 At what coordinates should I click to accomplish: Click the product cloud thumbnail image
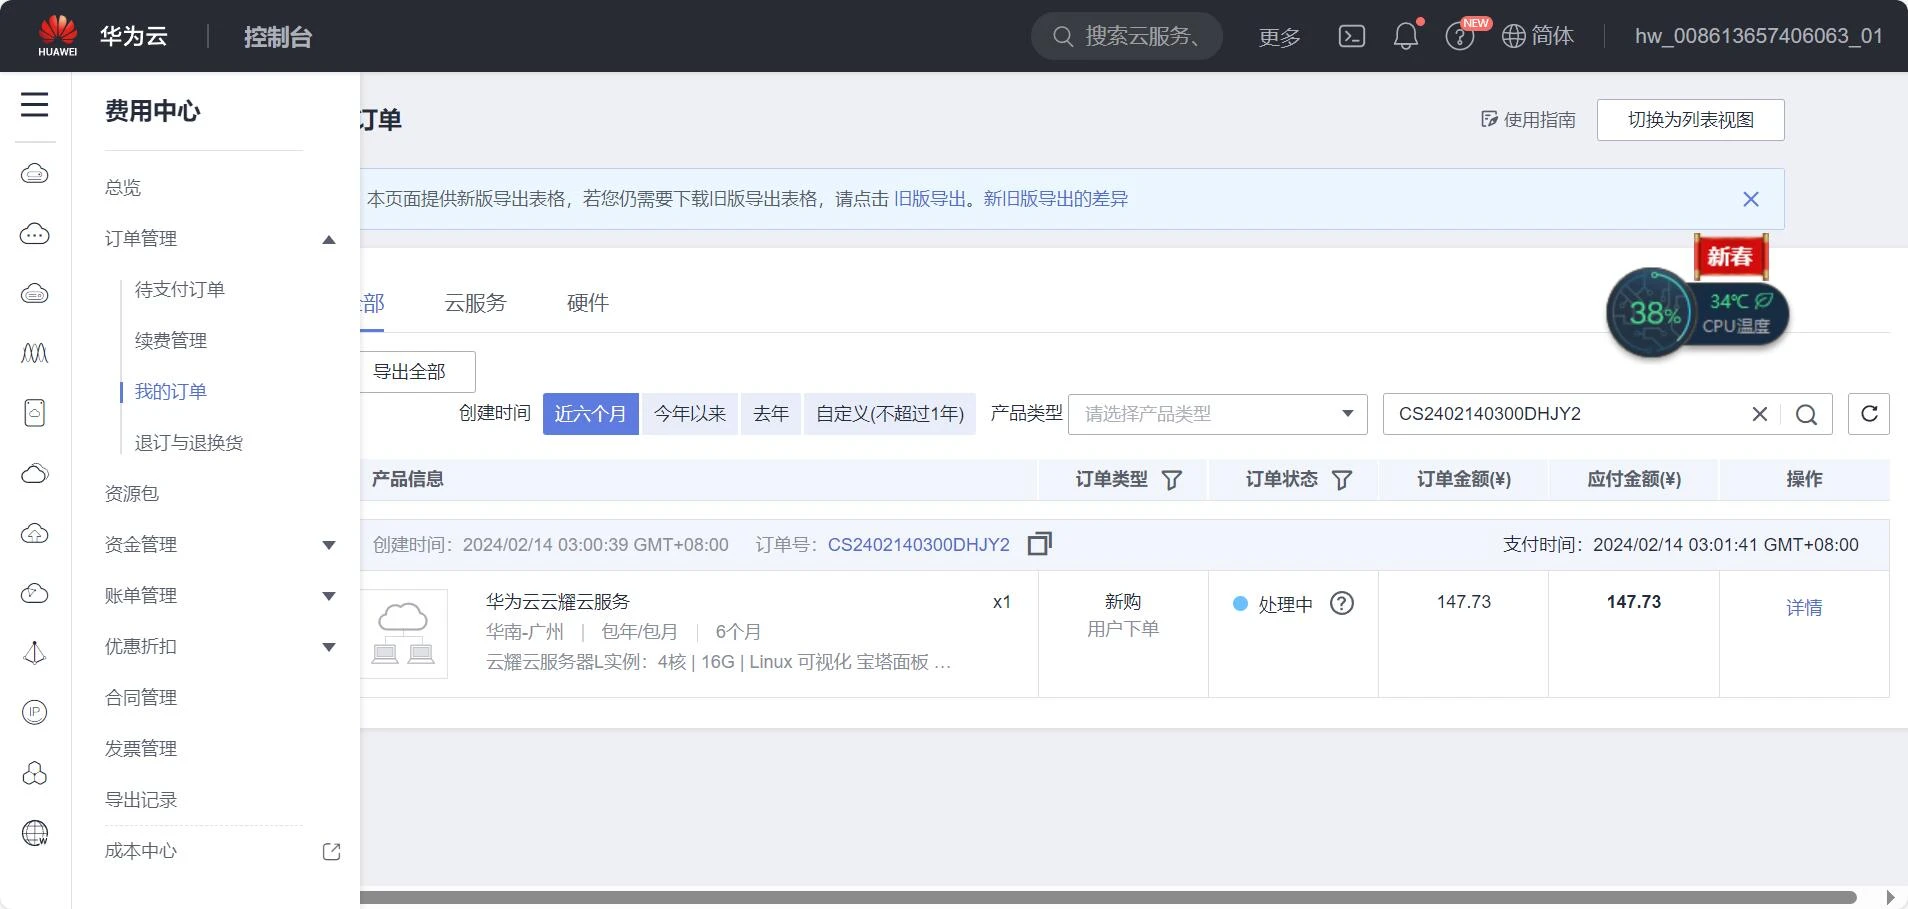(x=404, y=634)
